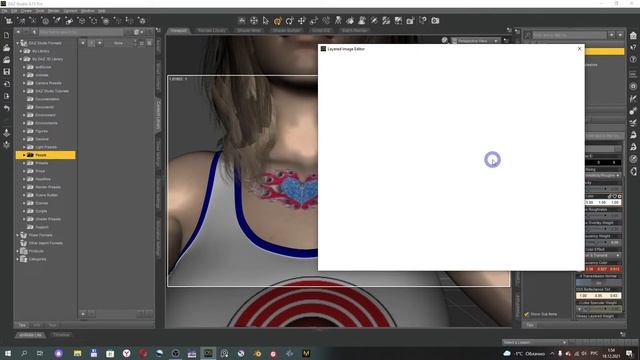The height and width of the screenshot is (360, 640).
Task: Collapse the DAZ Studio Formats node
Action: 18,43
